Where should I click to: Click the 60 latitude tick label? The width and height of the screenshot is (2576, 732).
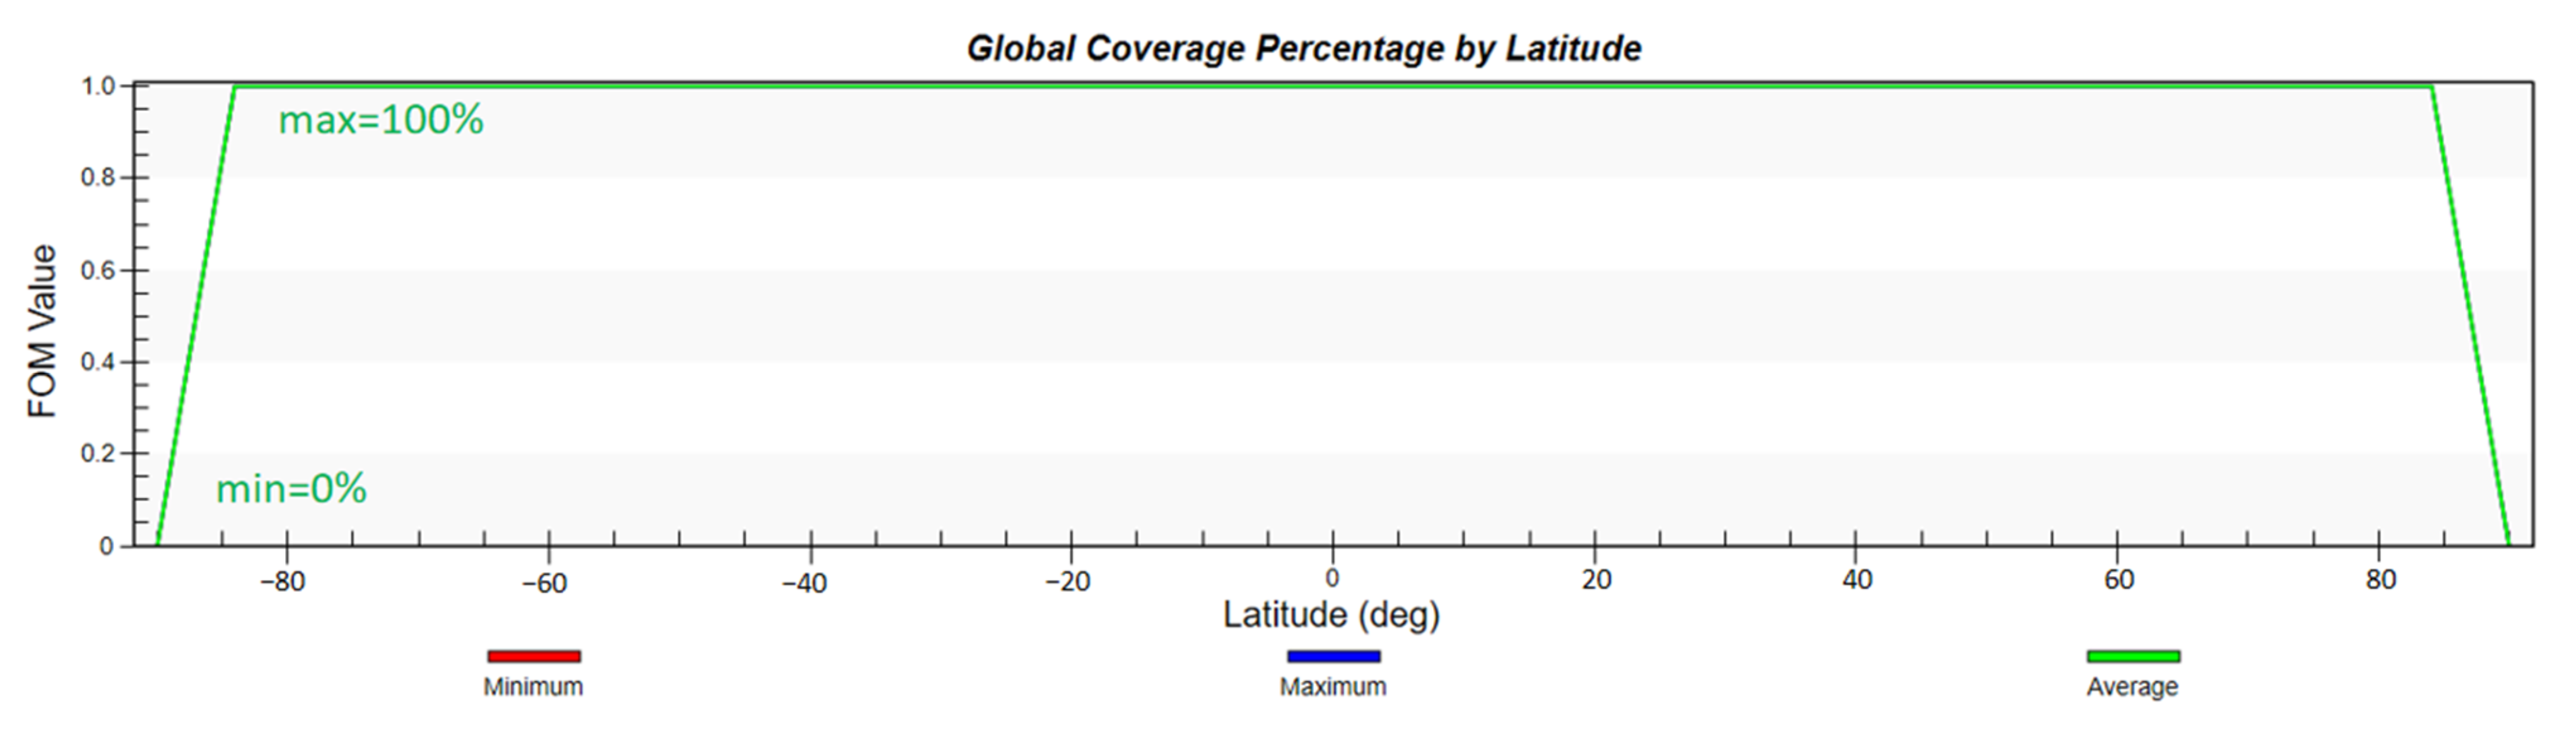(2119, 580)
